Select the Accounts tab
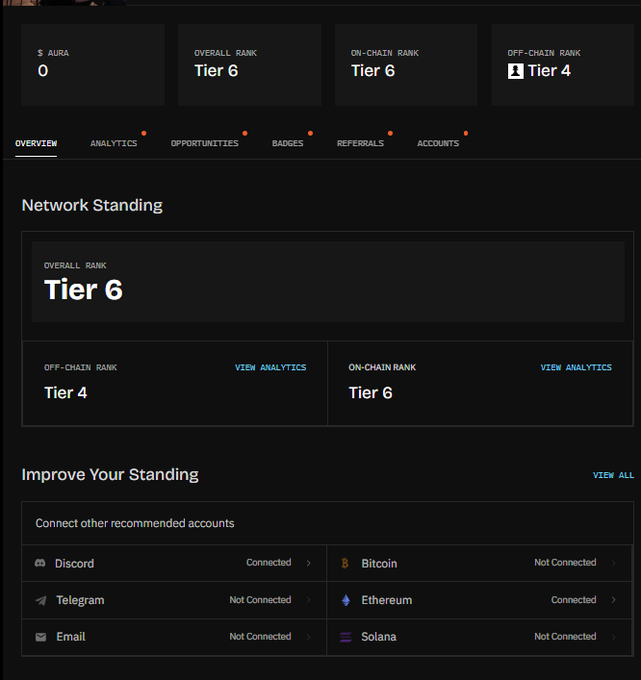The width and height of the screenshot is (641, 680). tap(438, 143)
